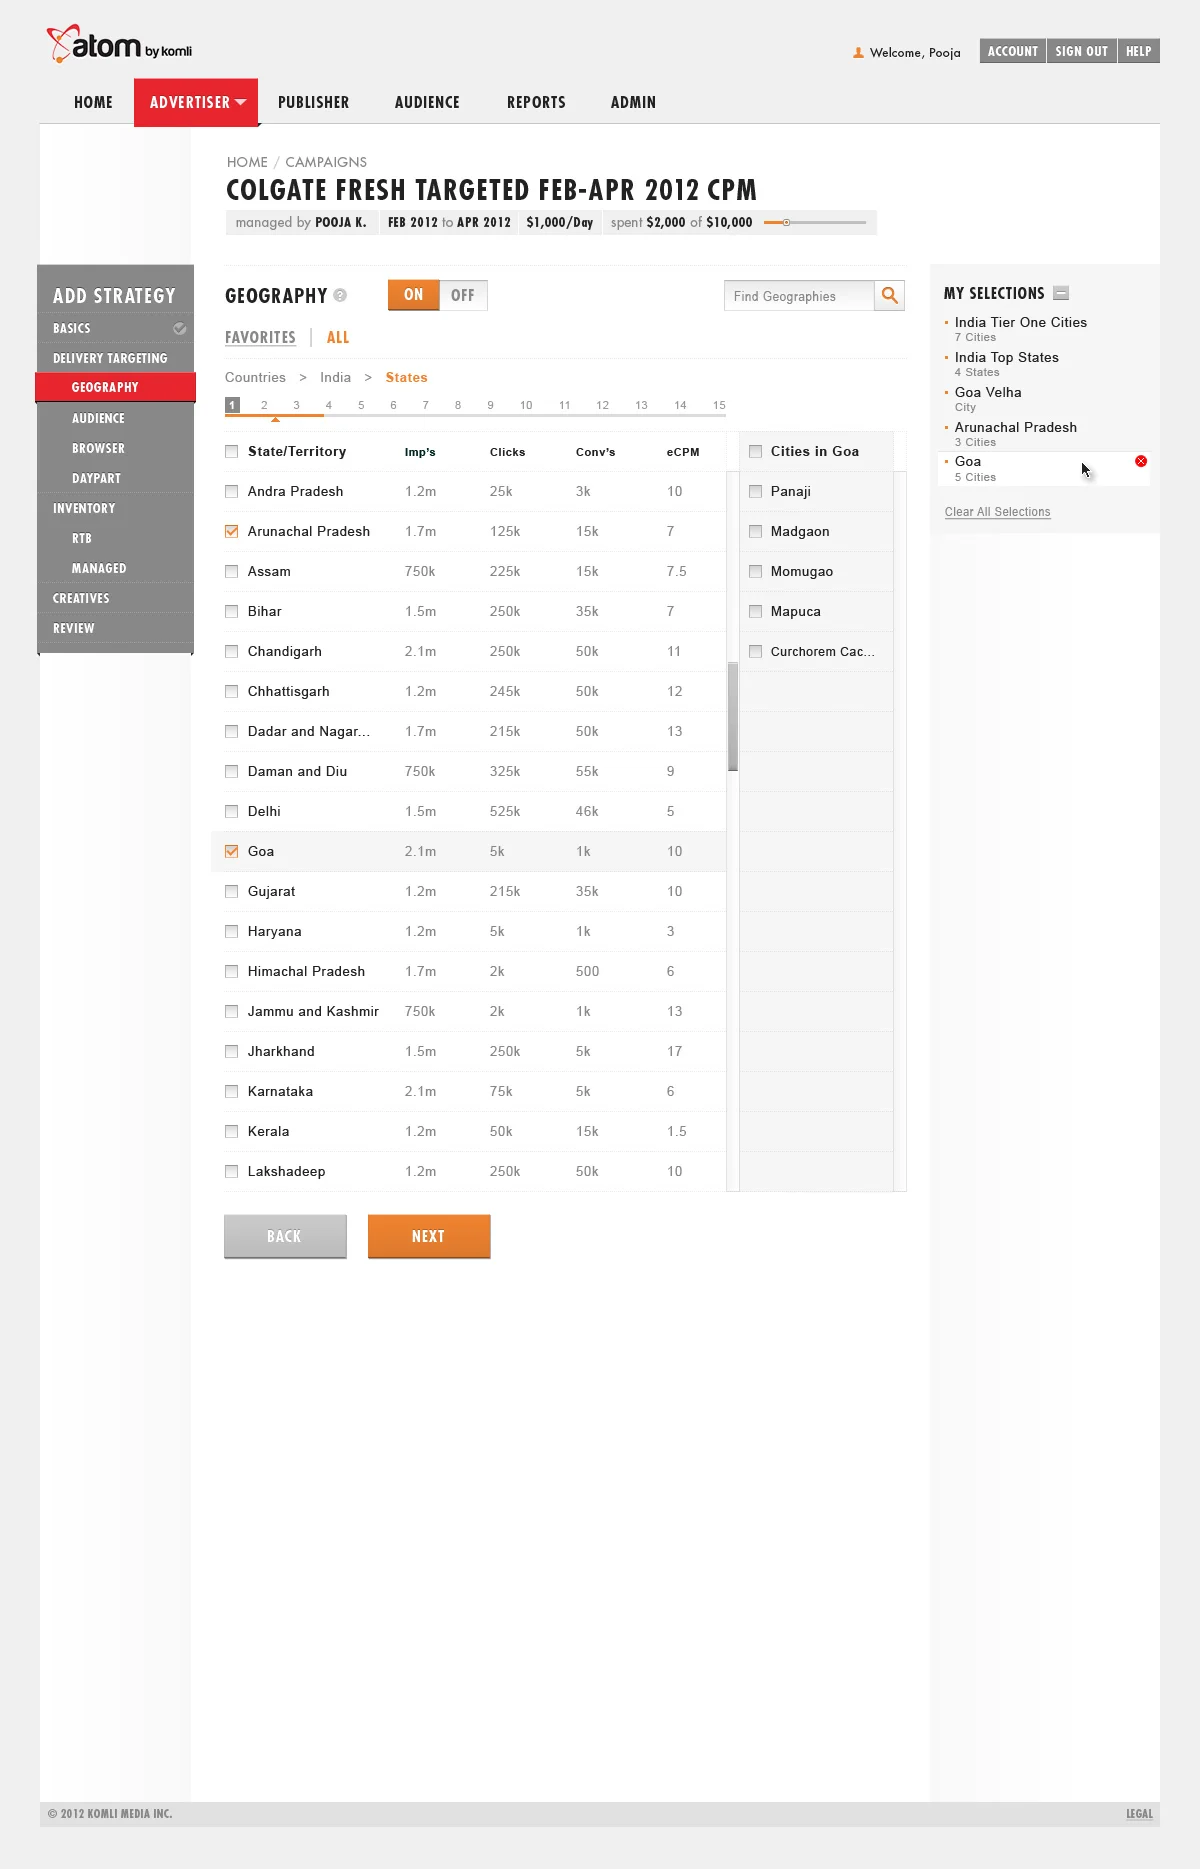Check the Karnataka checkbox
This screenshot has width=1200, height=1869.
click(x=232, y=1091)
